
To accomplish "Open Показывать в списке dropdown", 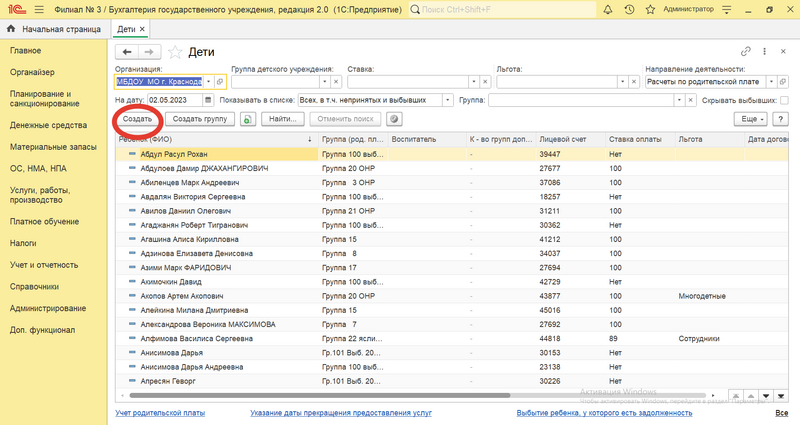I will click(x=448, y=101).
